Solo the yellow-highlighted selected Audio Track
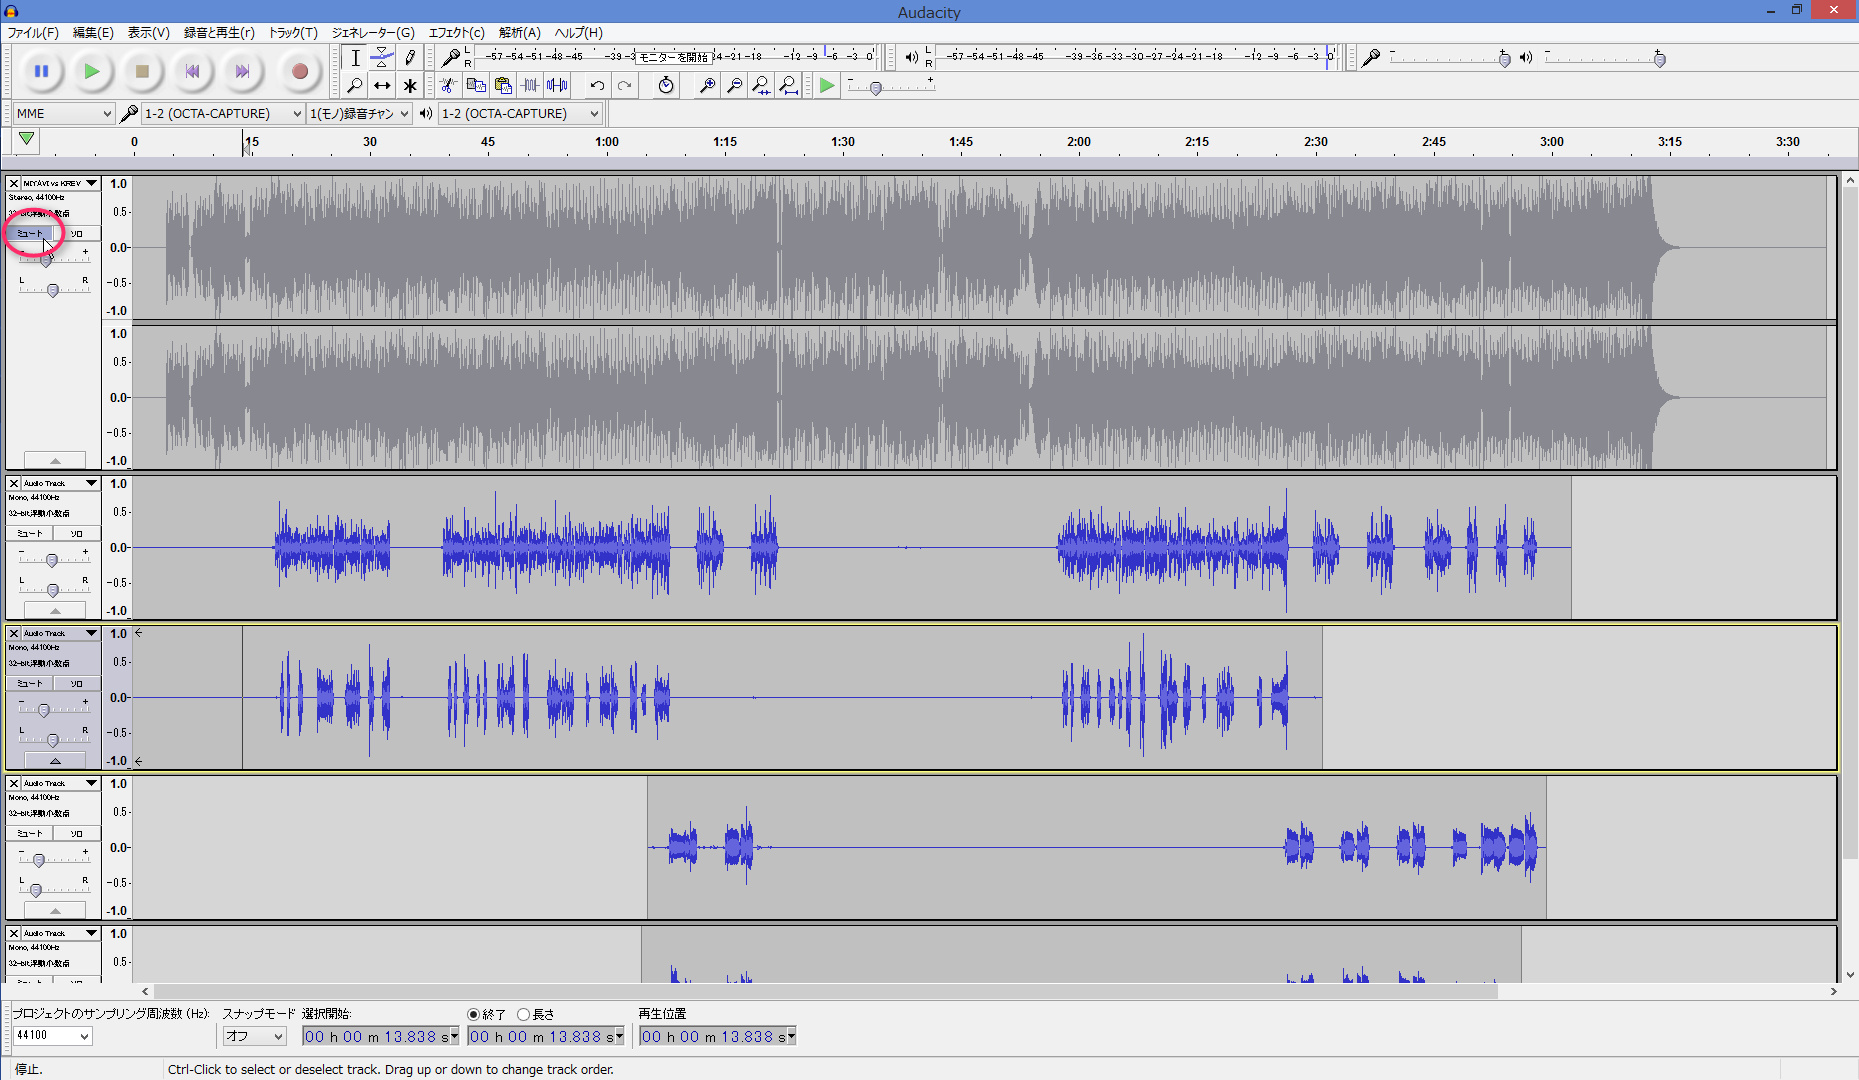The height and width of the screenshot is (1080, 1859). (x=77, y=683)
